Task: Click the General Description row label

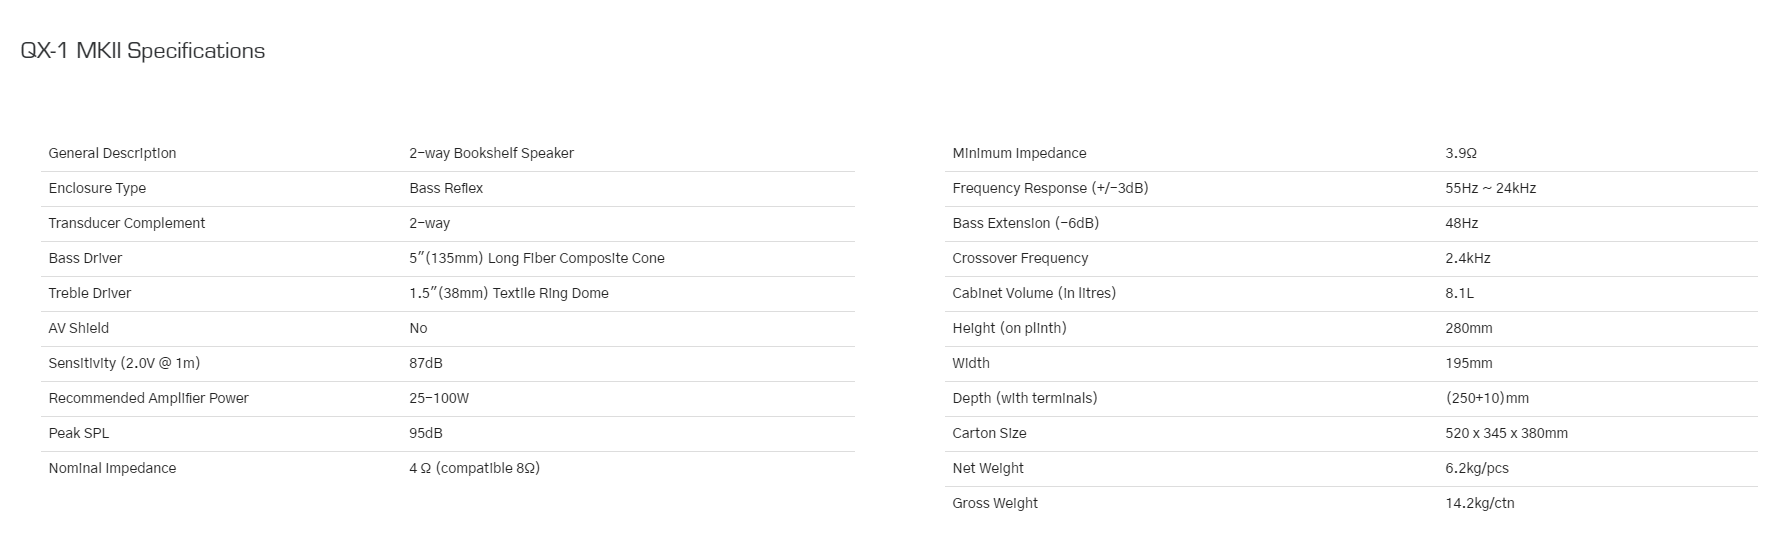Action: (112, 153)
